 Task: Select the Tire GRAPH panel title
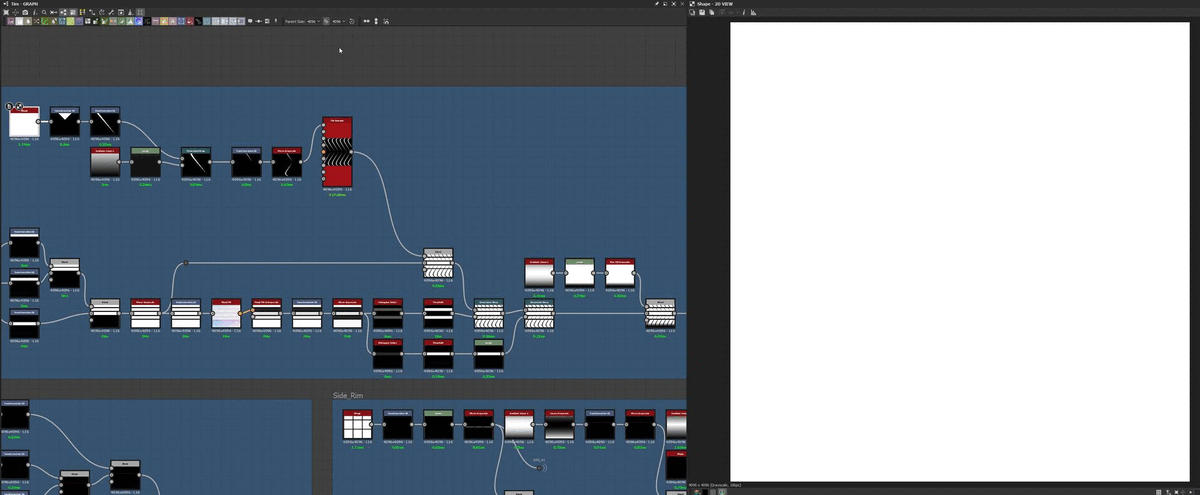click(x=23, y=4)
